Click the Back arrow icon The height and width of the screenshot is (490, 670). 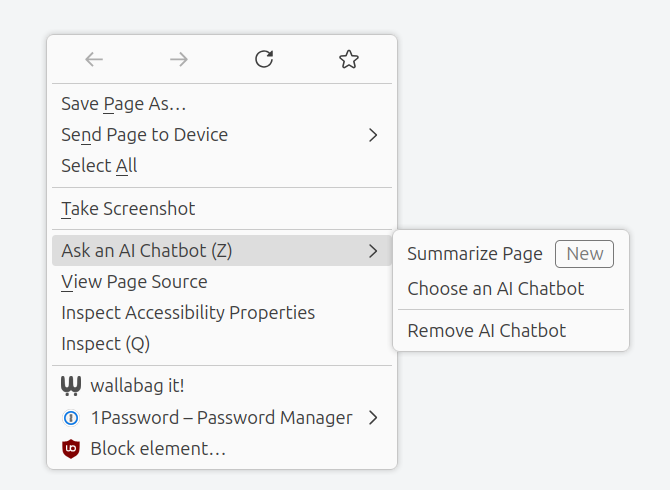point(94,60)
